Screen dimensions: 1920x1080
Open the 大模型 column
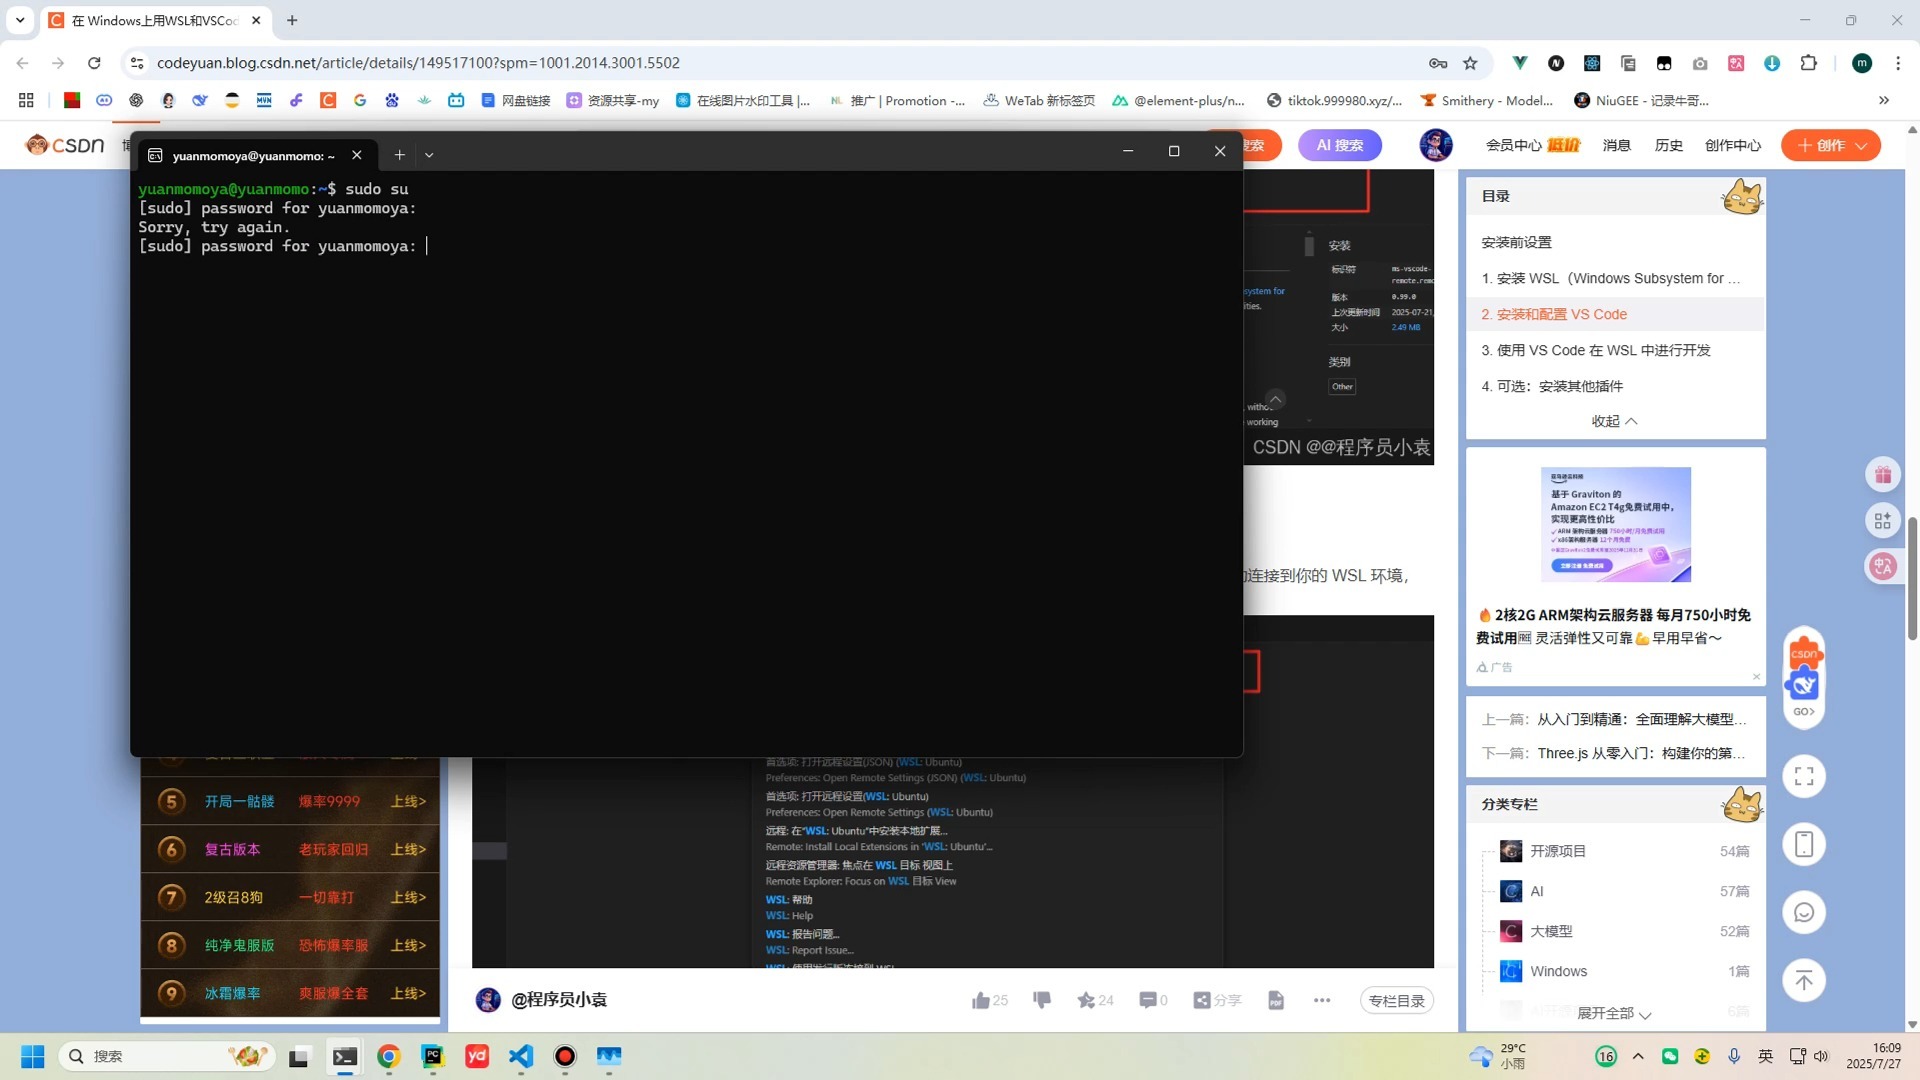tap(1551, 931)
